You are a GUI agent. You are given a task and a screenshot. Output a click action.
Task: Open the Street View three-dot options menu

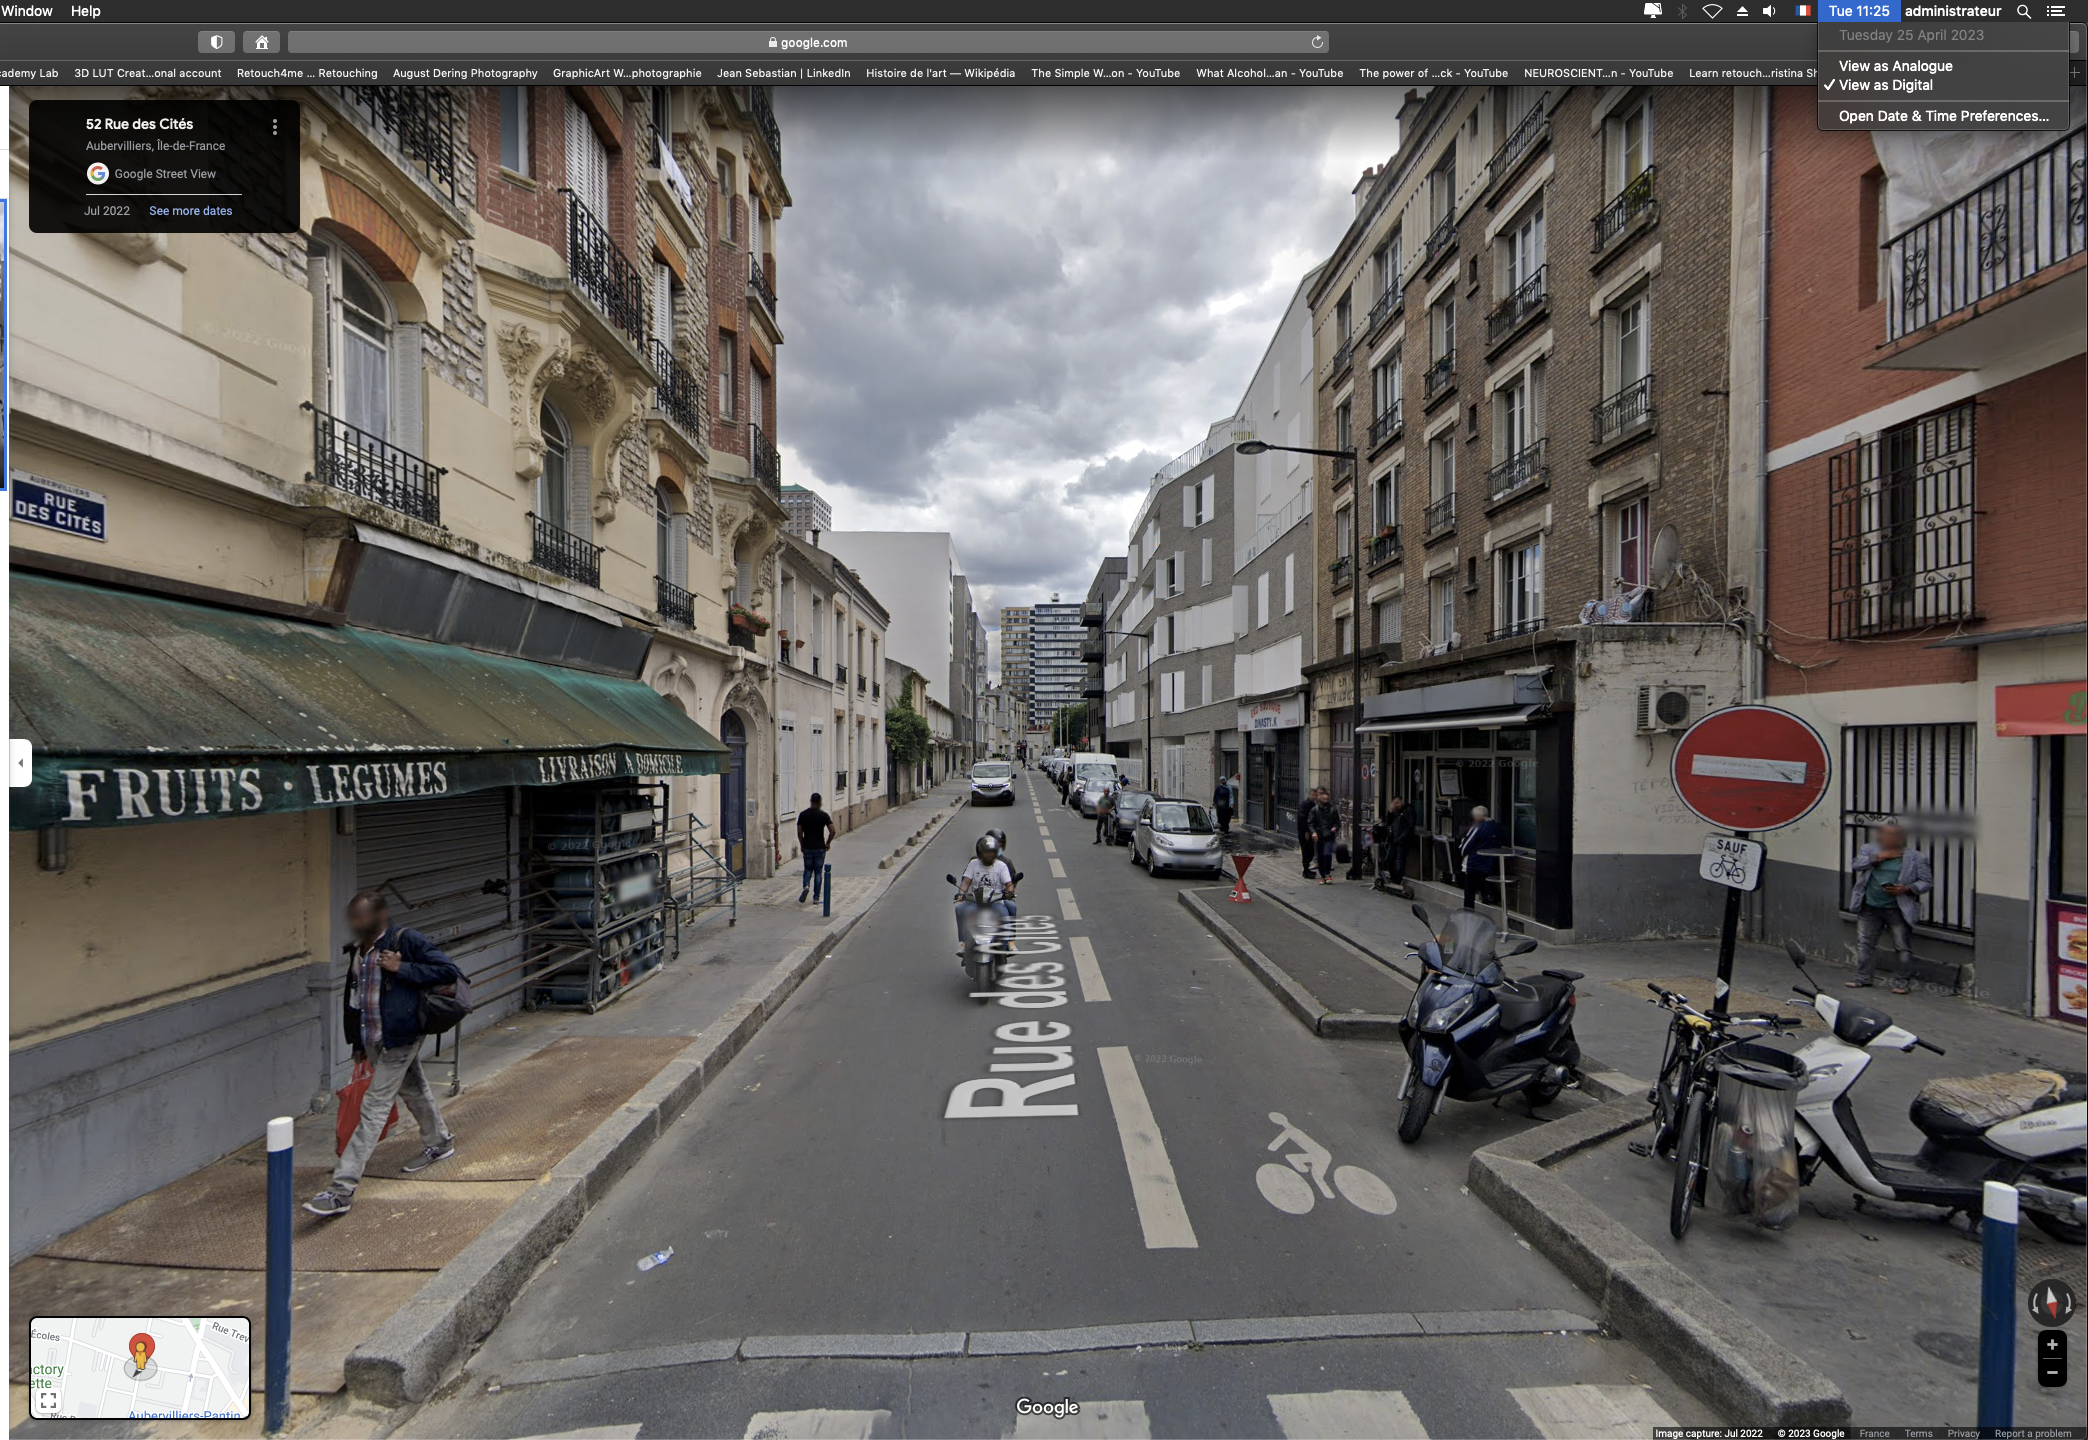click(x=274, y=127)
